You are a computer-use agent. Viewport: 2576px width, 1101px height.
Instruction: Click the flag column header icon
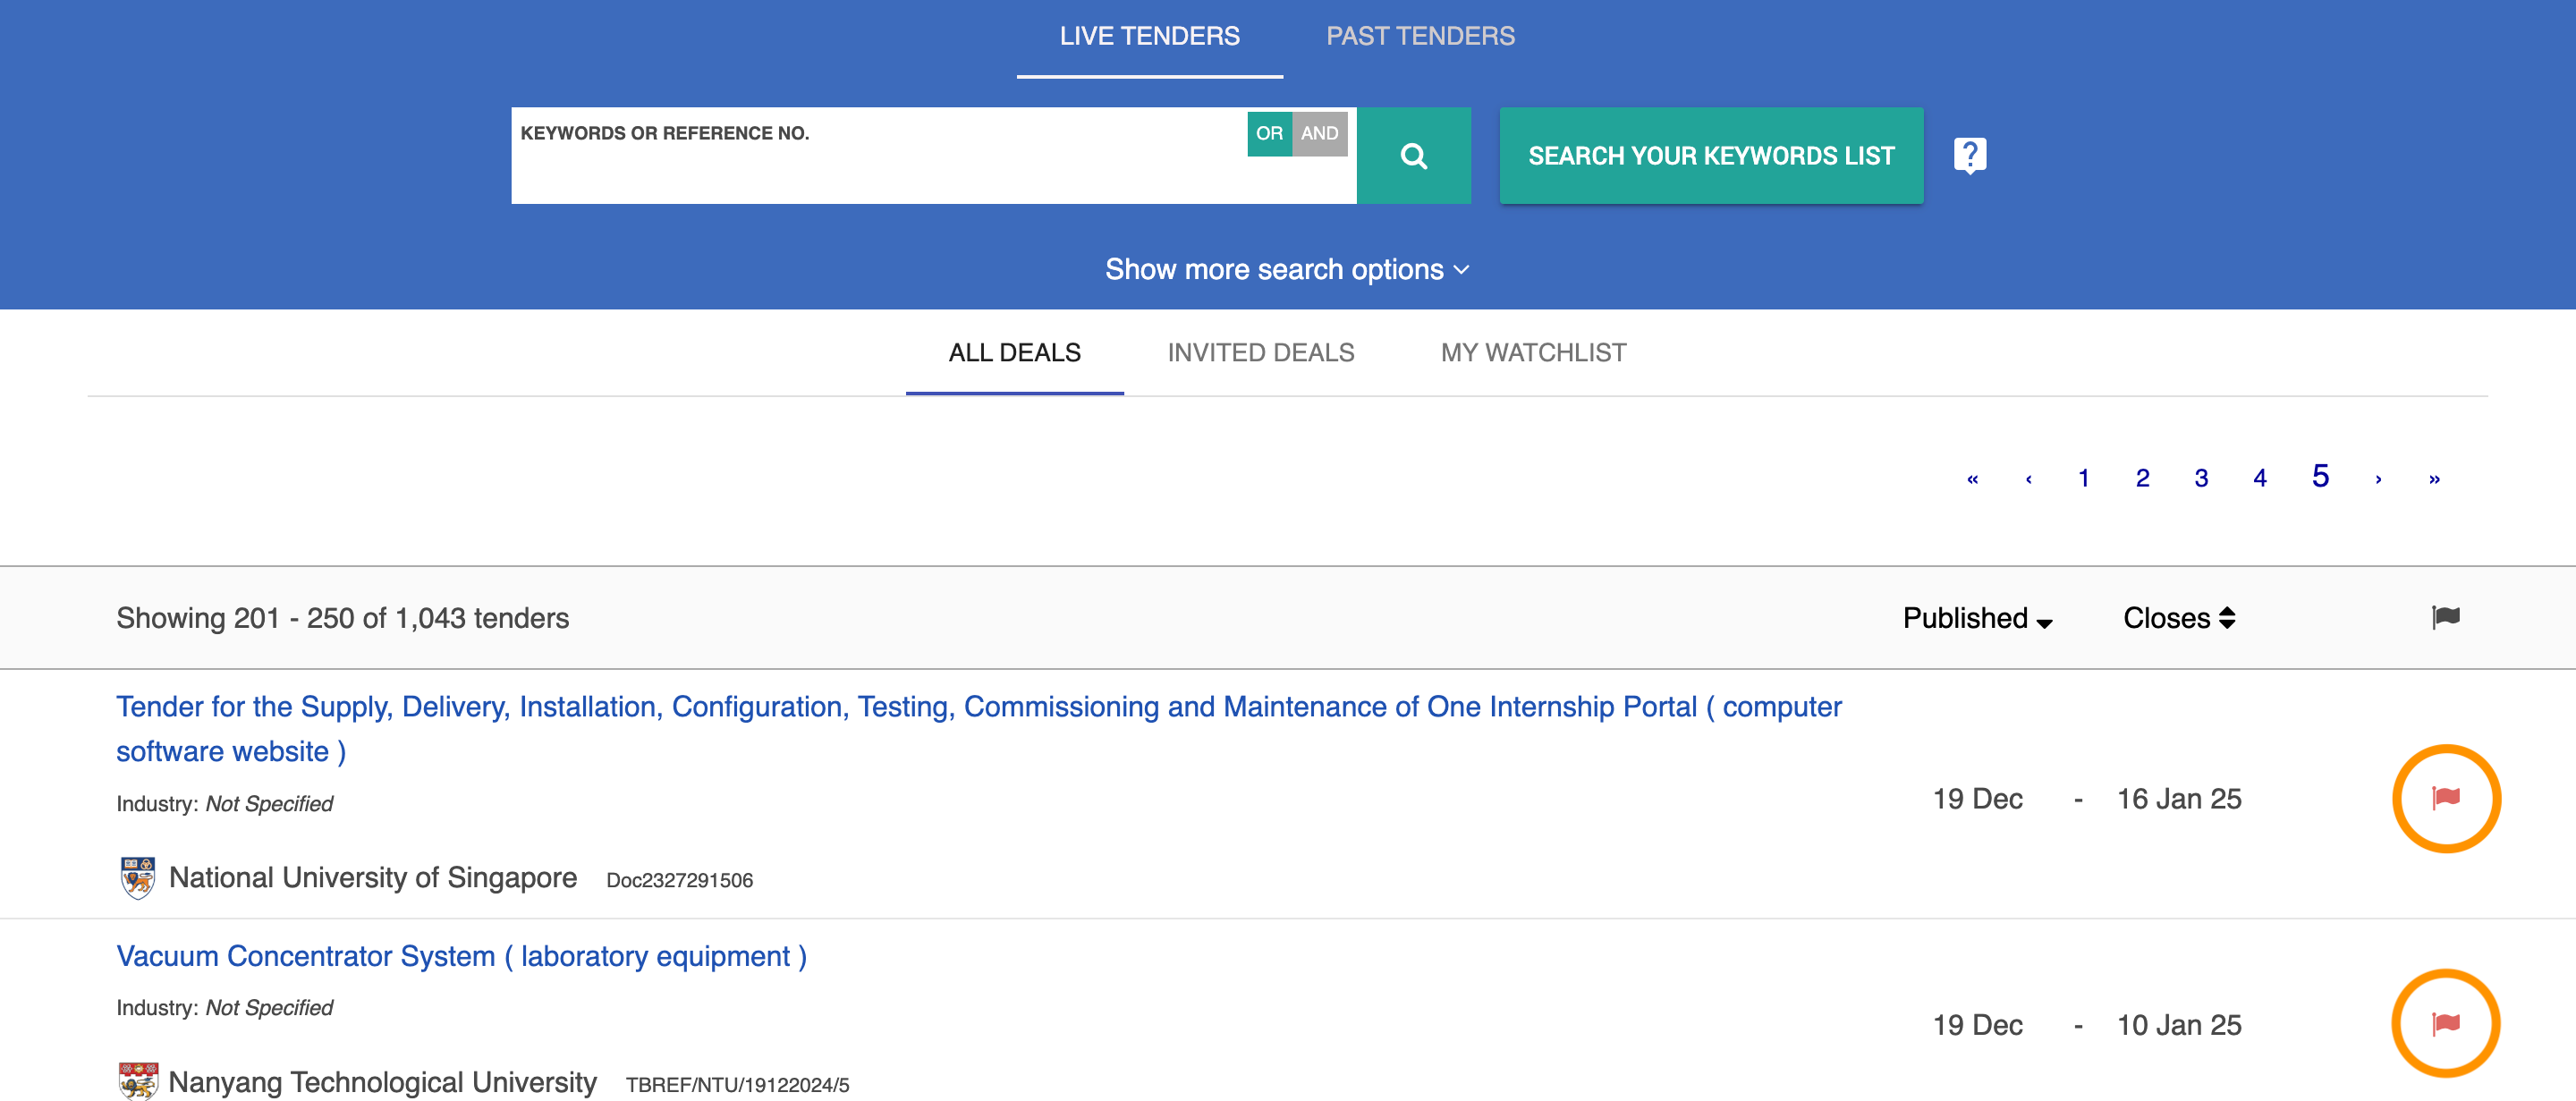coord(2445,617)
